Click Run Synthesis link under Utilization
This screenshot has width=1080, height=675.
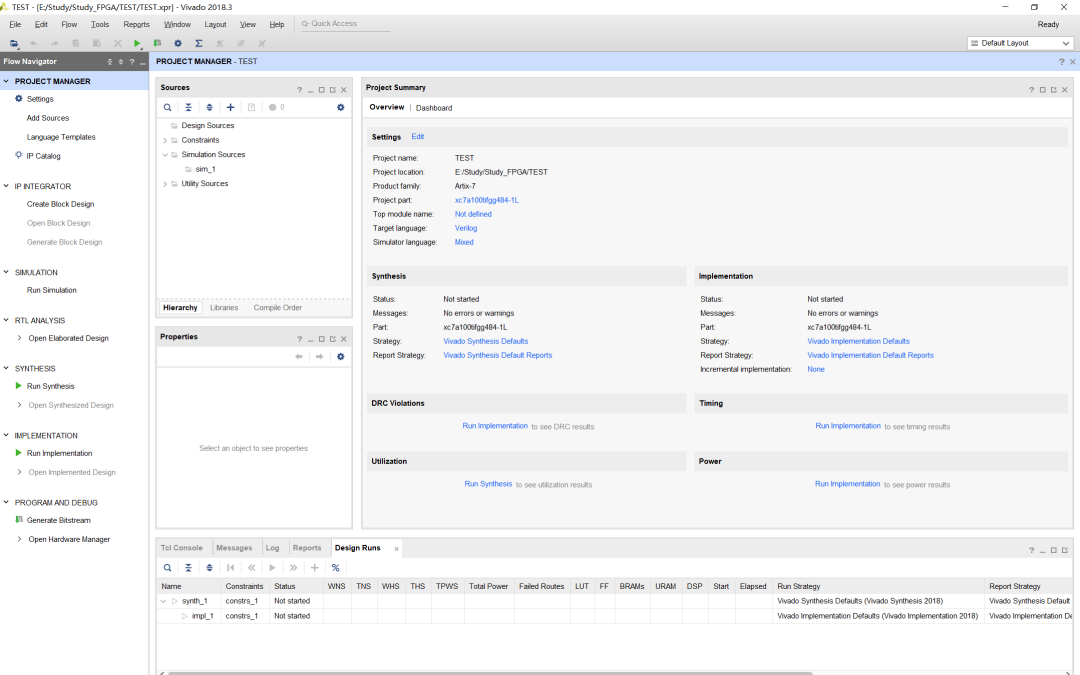(x=488, y=484)
